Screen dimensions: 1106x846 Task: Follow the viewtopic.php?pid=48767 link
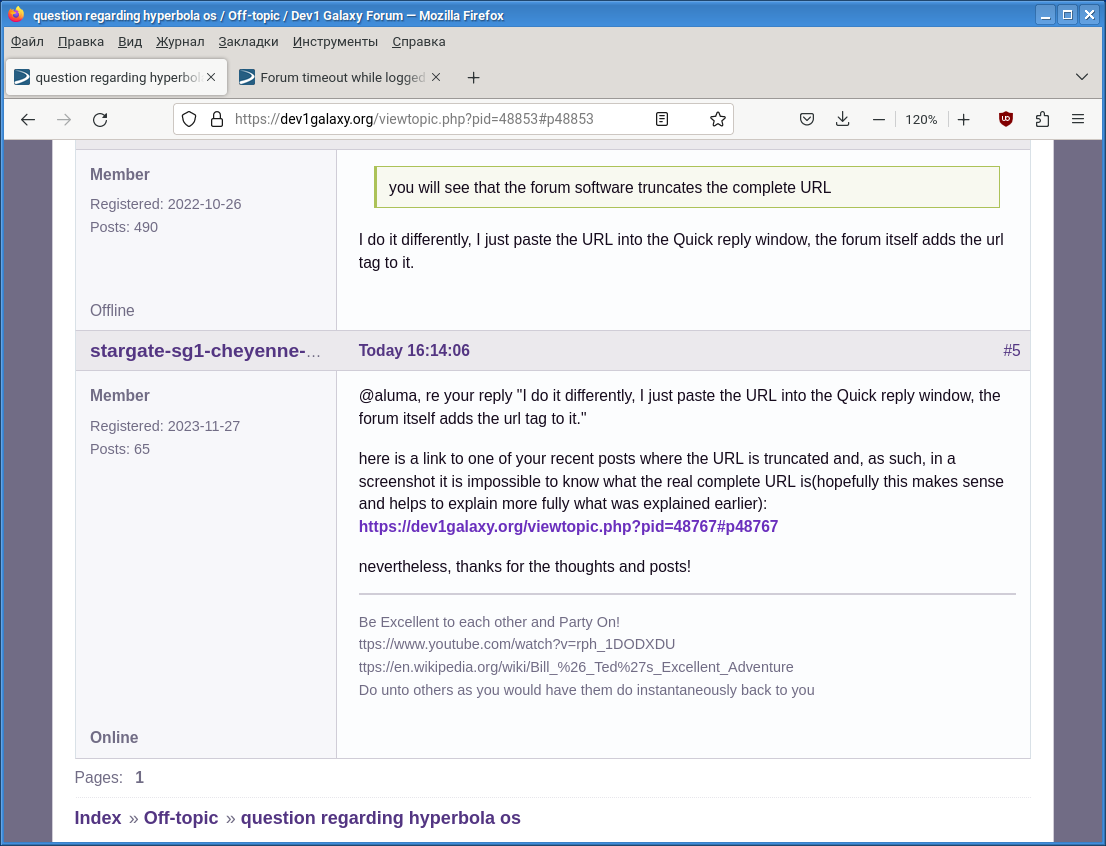pyautogui.click(x=568, y=526)
